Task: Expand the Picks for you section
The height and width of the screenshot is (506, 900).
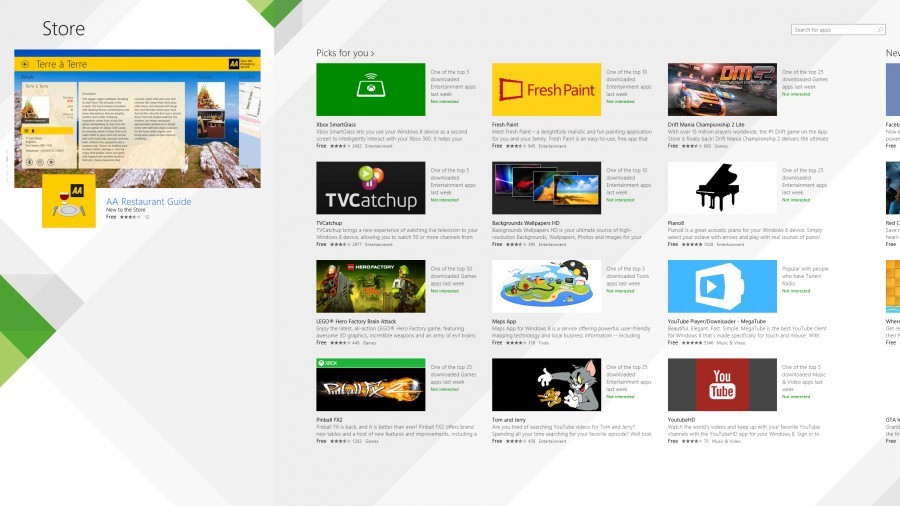Action: 345,53
